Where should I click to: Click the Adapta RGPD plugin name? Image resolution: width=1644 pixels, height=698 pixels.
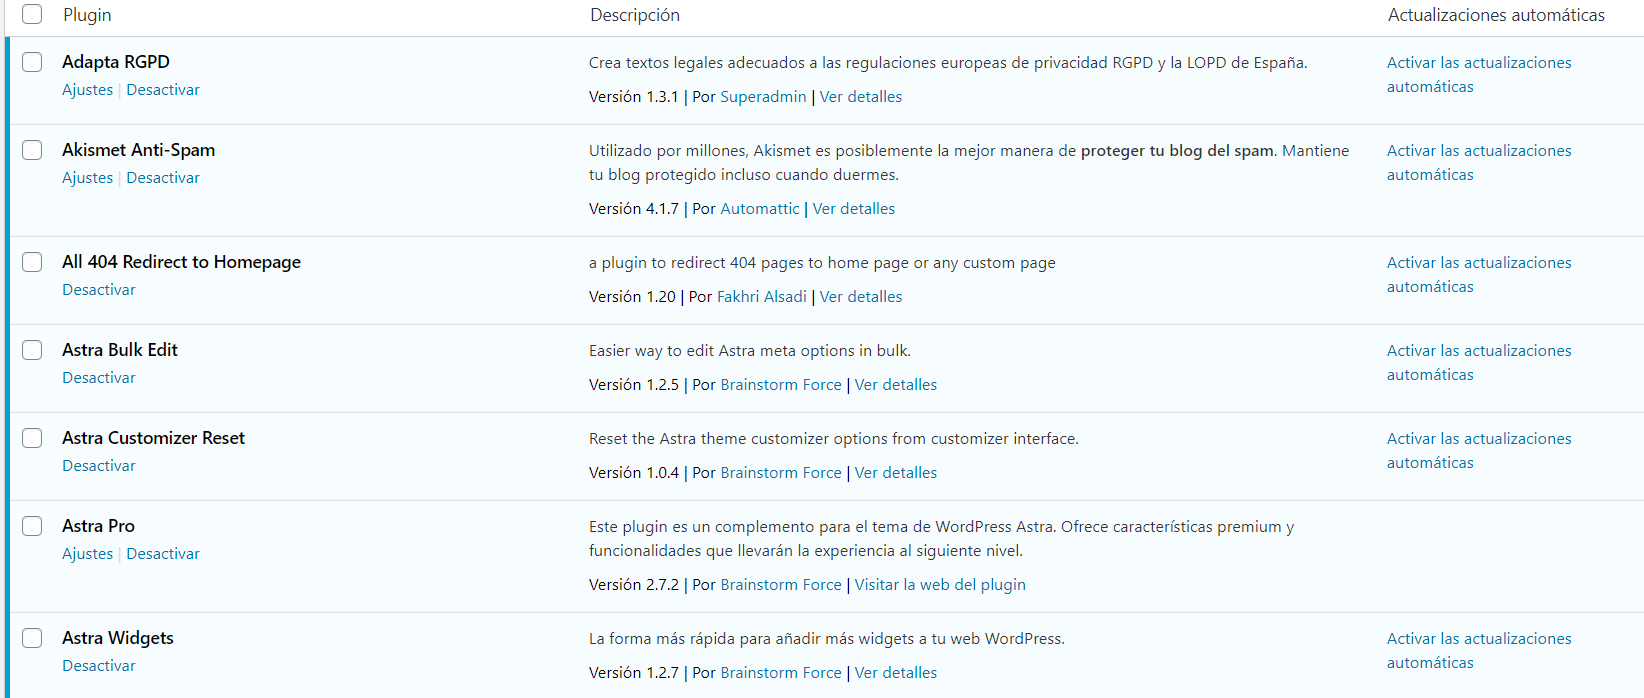point(116,62)
